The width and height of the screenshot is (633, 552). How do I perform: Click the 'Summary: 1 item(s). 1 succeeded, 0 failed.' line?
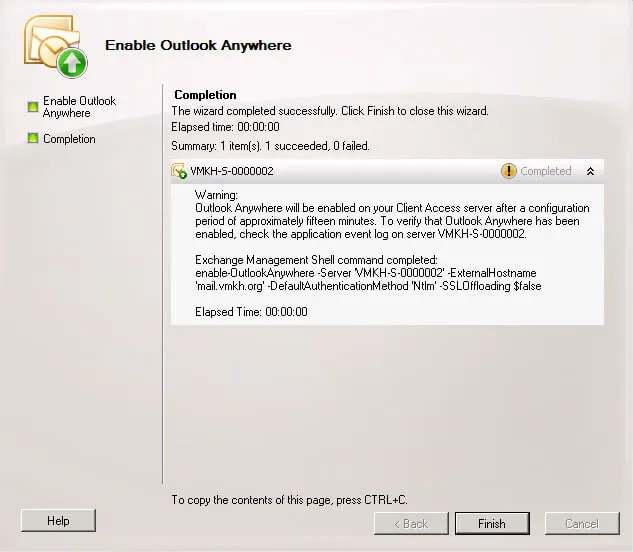[x=270, y=146]
